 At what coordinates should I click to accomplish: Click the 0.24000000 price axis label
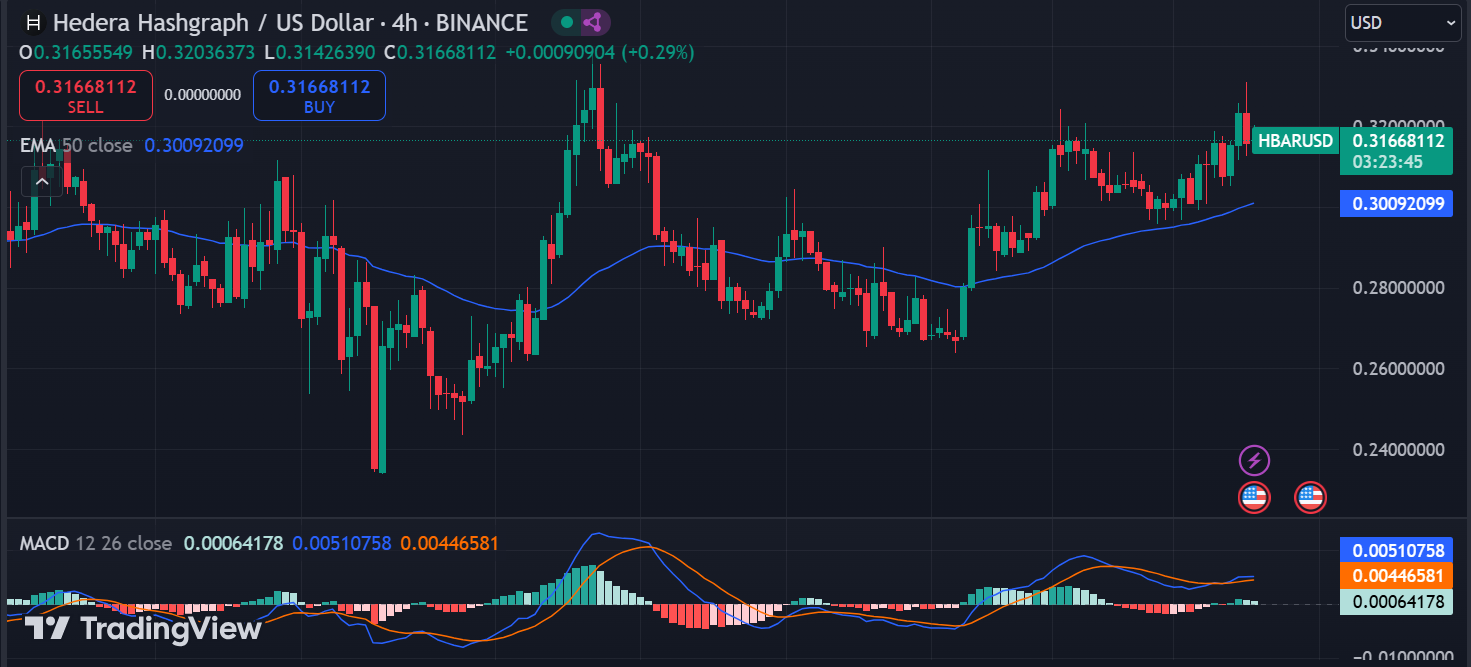[x=1398, y=450]
